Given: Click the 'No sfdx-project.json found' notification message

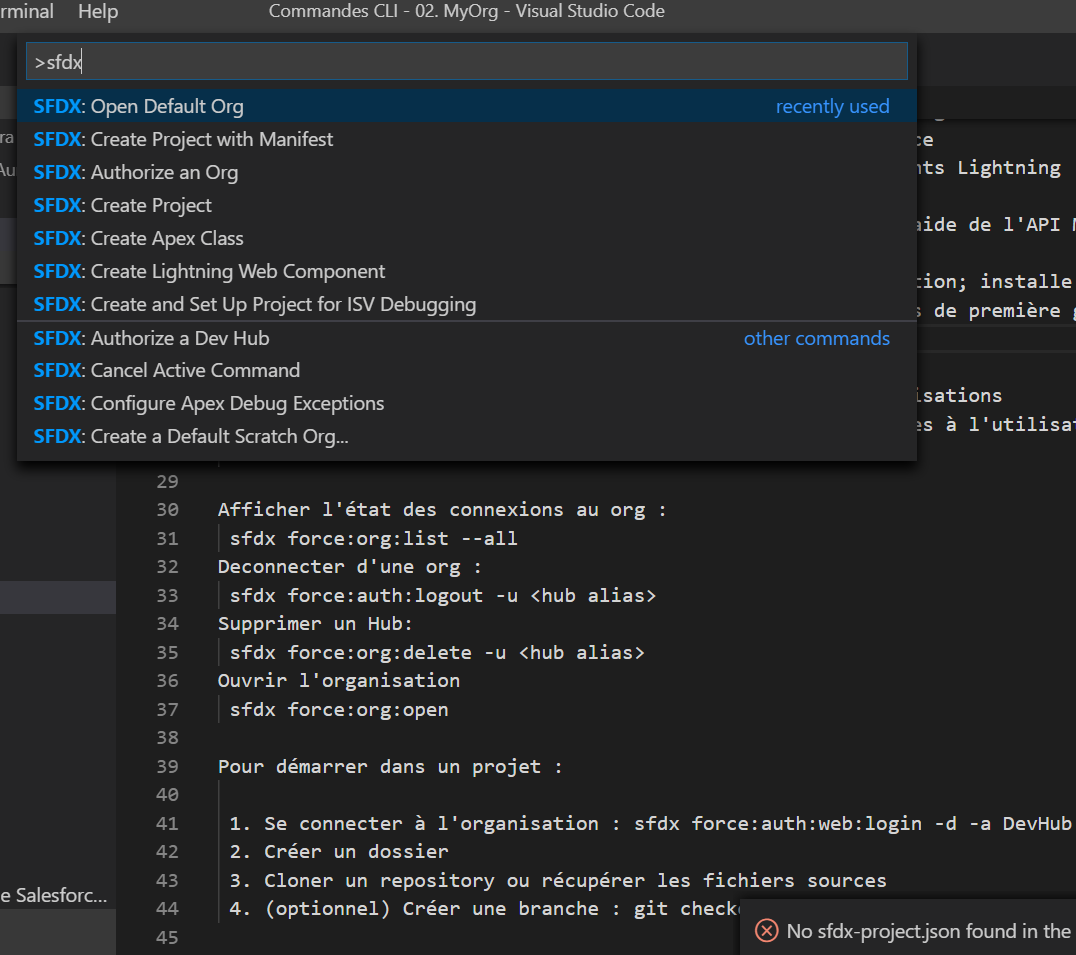Looking at the screenshot, I should pyautogui.click(x=928, y=931).
